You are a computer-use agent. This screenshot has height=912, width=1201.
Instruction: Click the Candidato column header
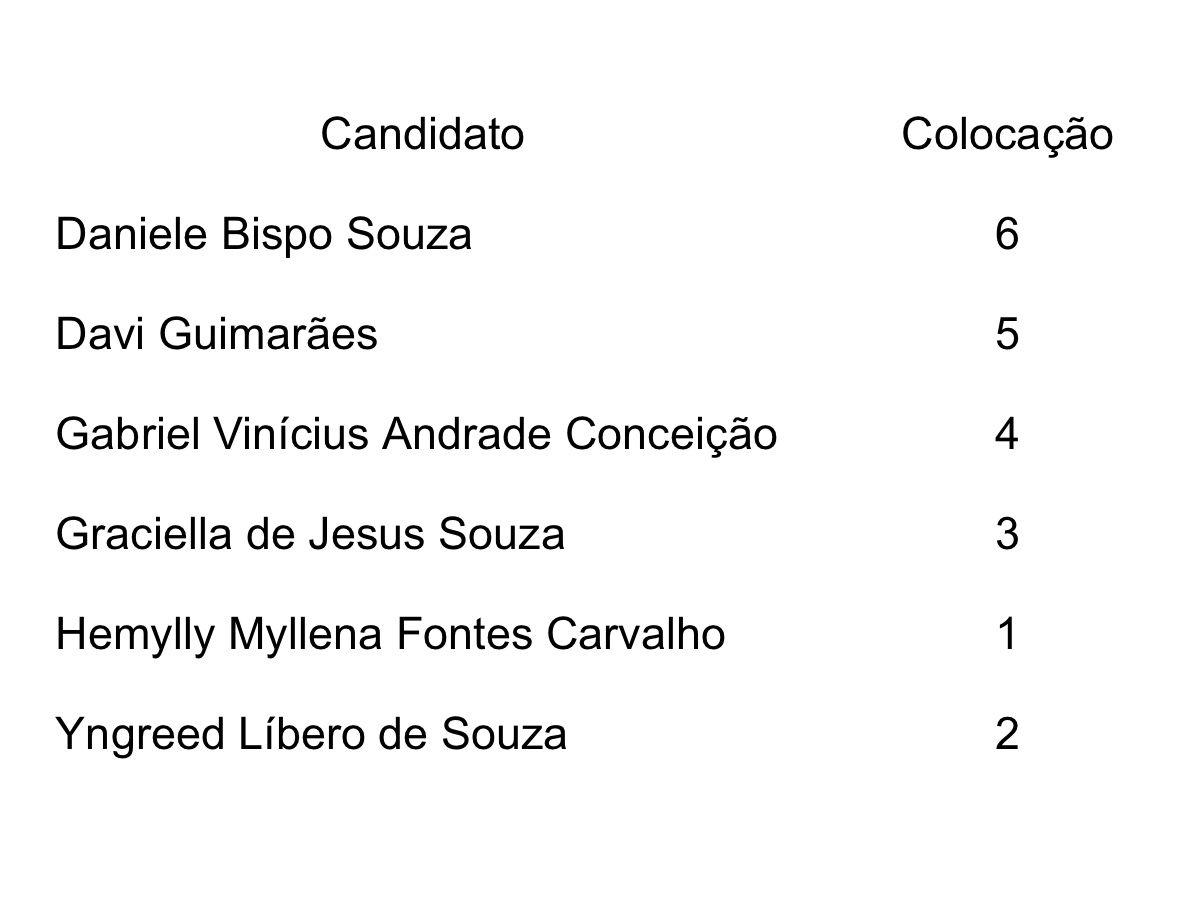(x=422, y=135)
